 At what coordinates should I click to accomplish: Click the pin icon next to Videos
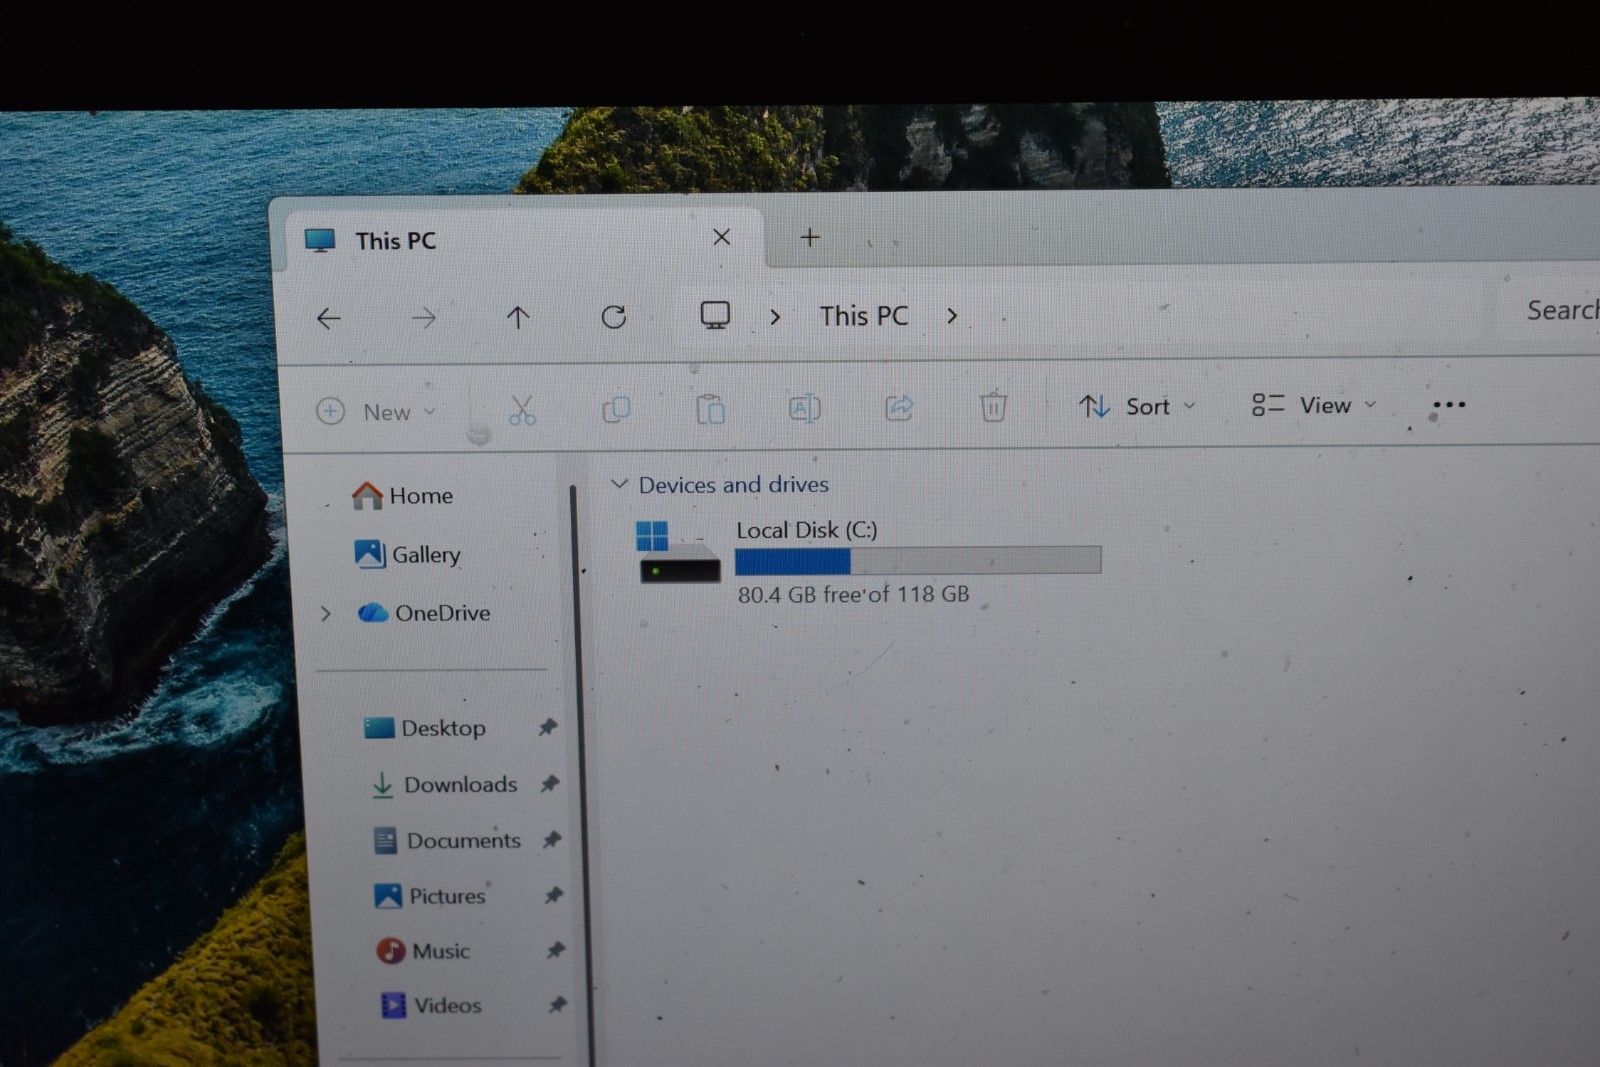558,1004
